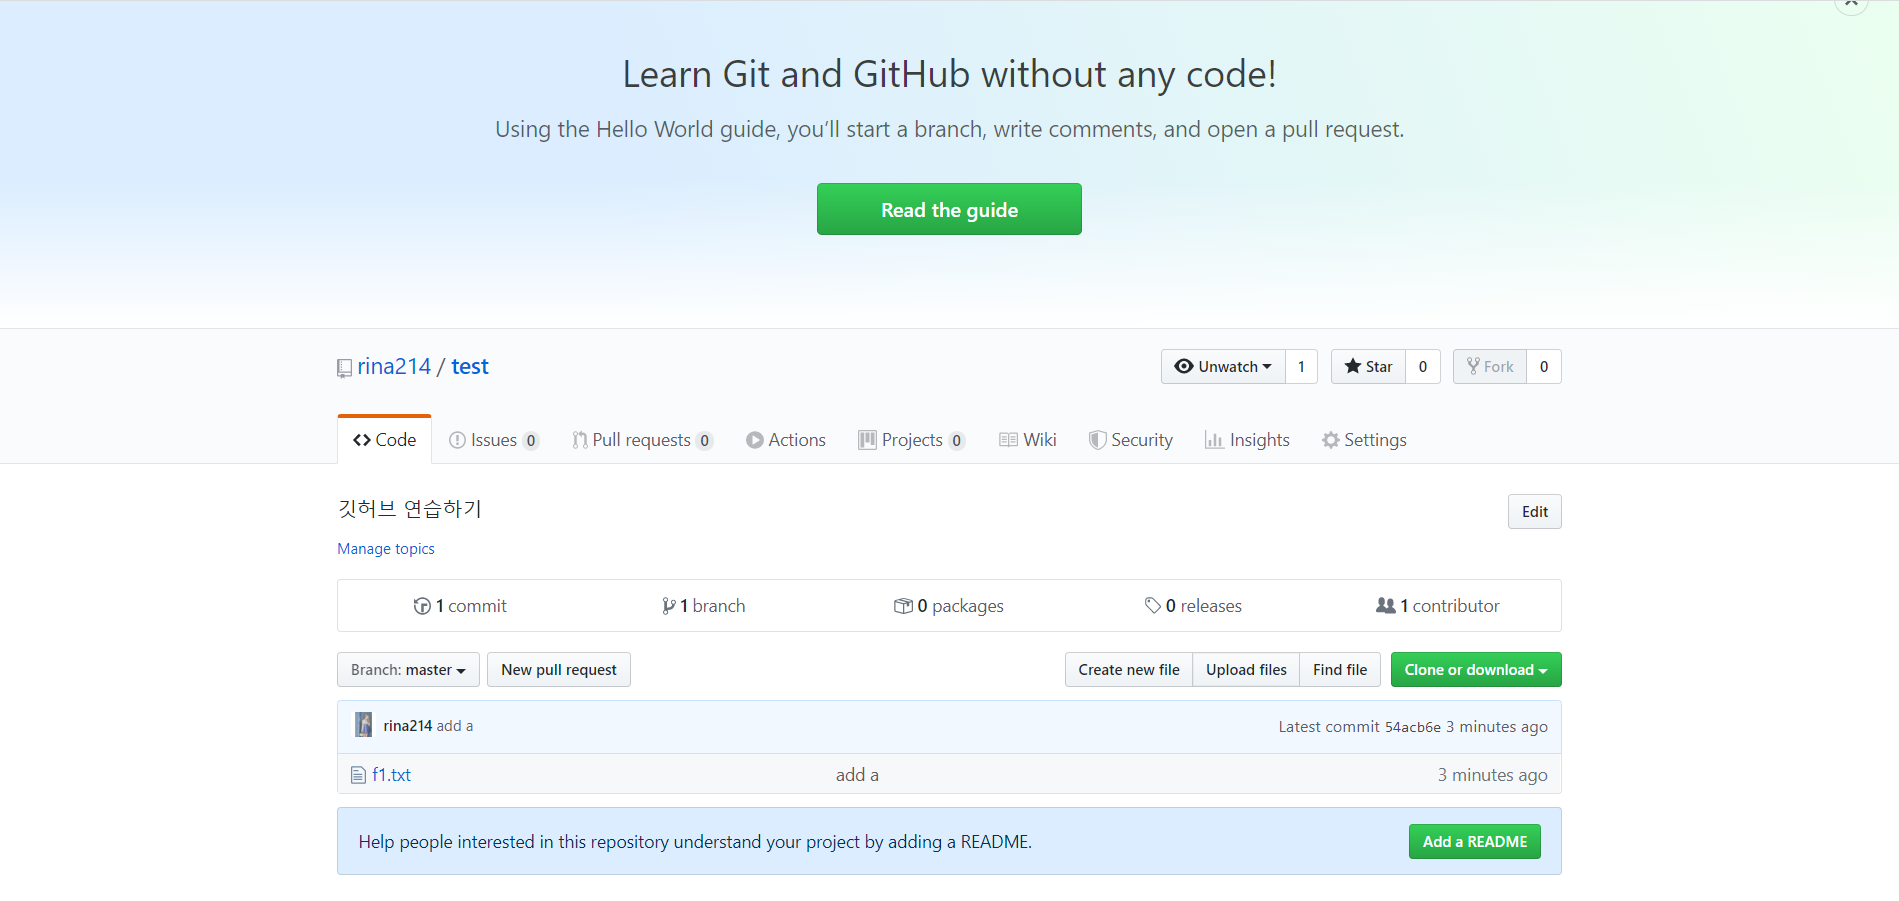
Task: View the 1 branch list
Action: click(x=704, y=606)
